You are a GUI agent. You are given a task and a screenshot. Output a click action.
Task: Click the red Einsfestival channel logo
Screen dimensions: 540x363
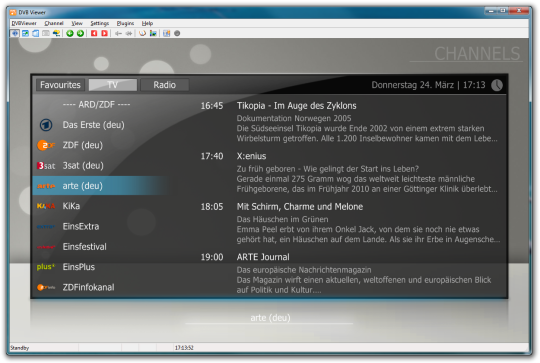[x=46, y=247]
